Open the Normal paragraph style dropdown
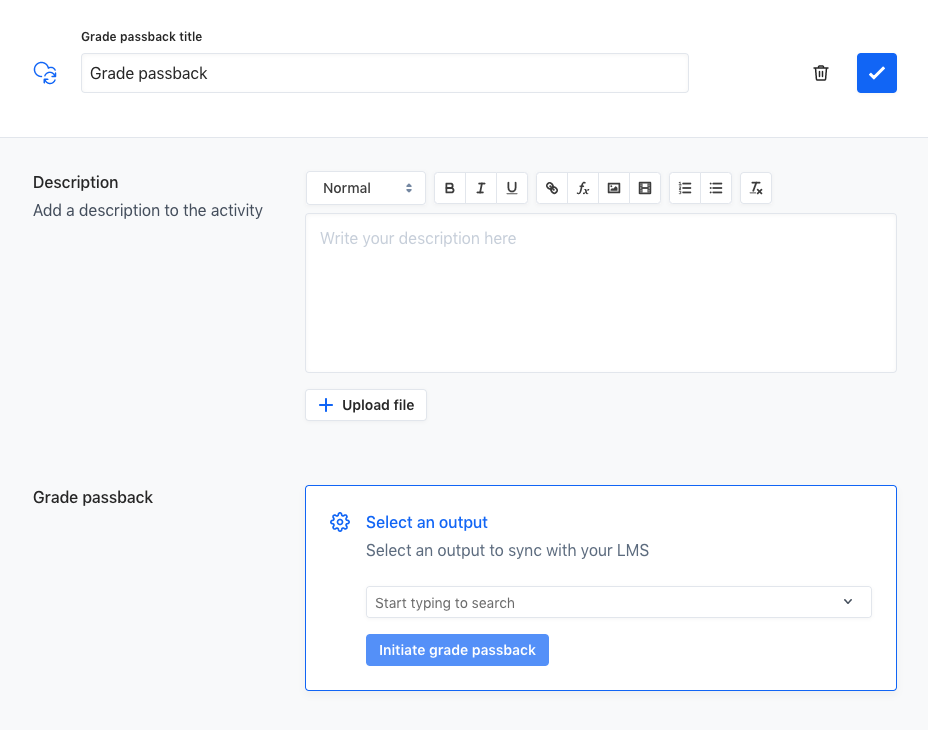The width and height of the screenshot is (928, 730). point(365,187)
